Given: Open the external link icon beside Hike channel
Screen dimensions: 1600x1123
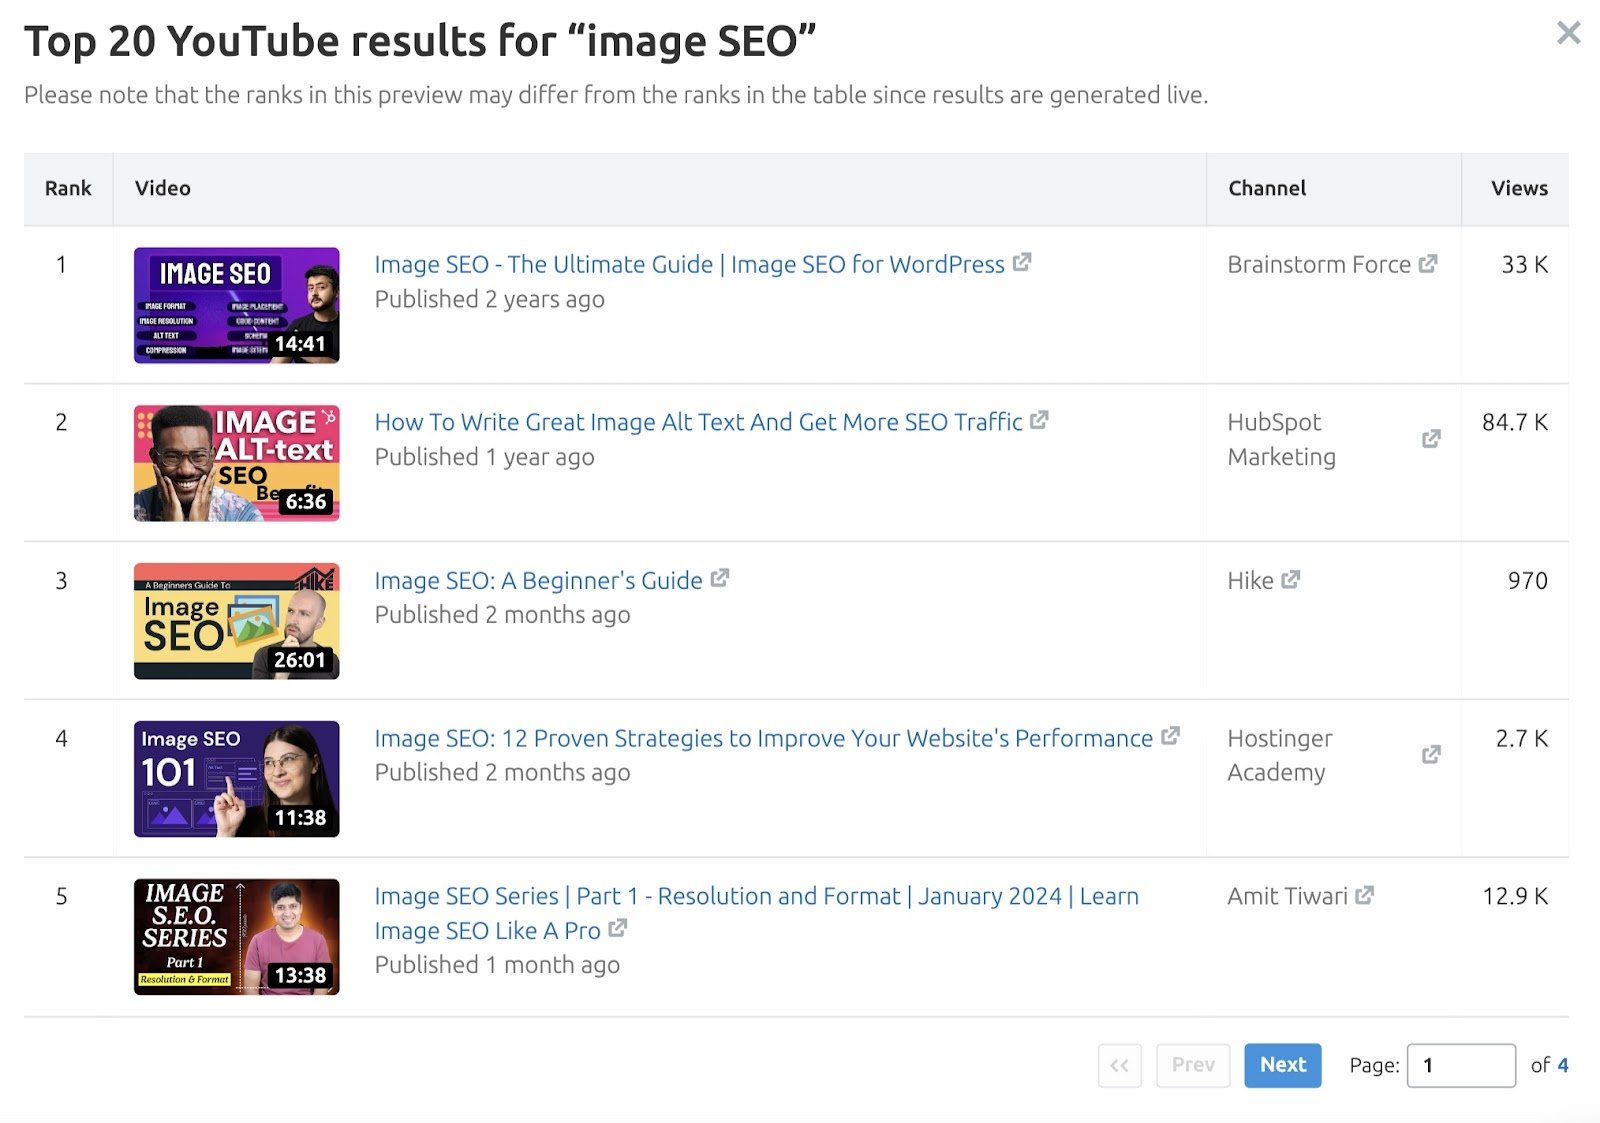Looking at the screenshot, I should click(1291, 579).
